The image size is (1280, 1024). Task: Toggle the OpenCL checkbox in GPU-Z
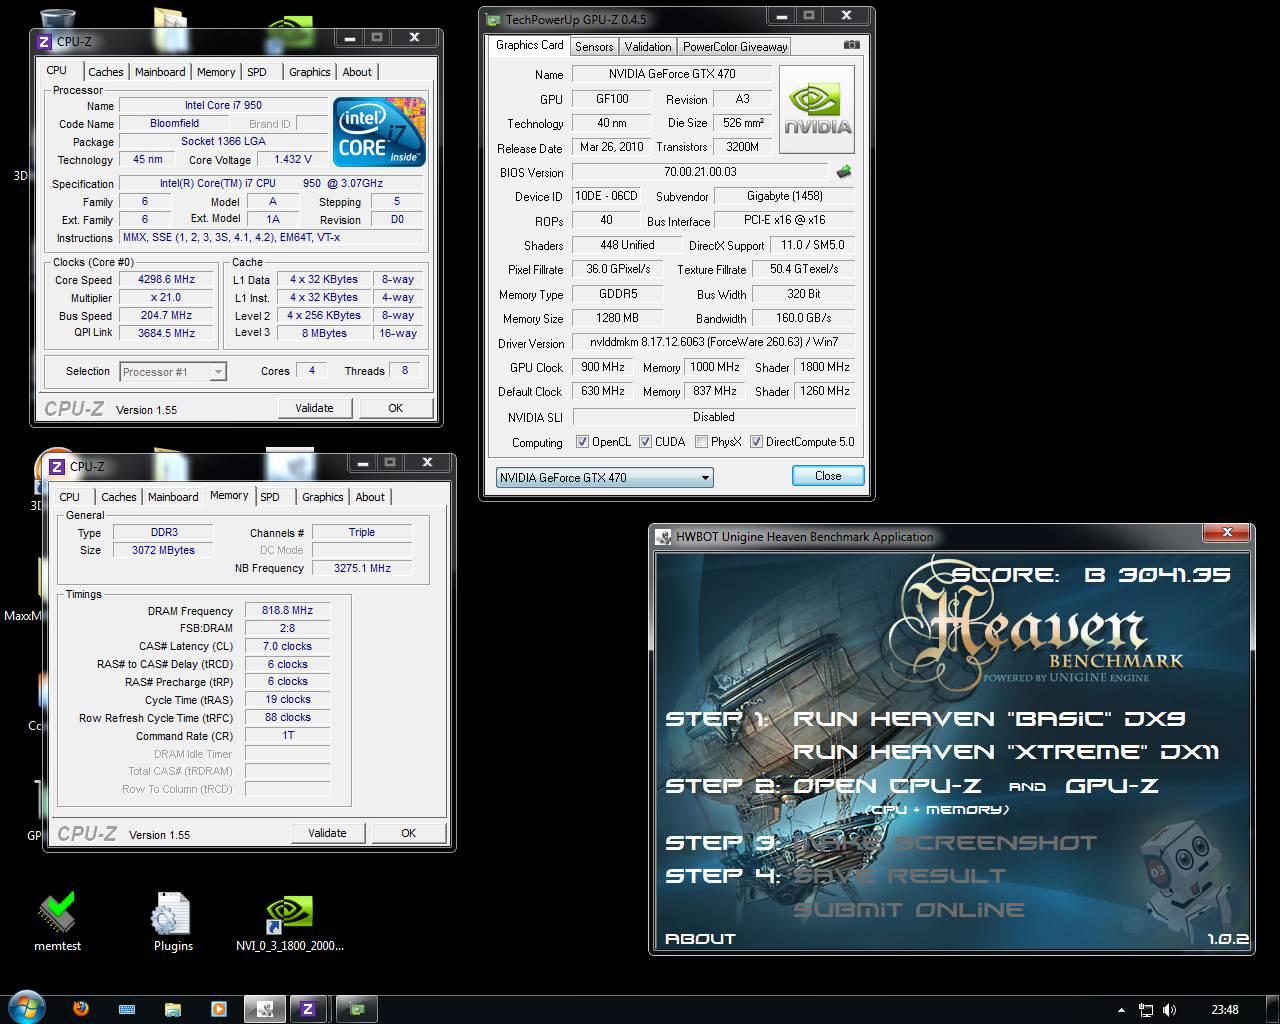pos(583,442)
